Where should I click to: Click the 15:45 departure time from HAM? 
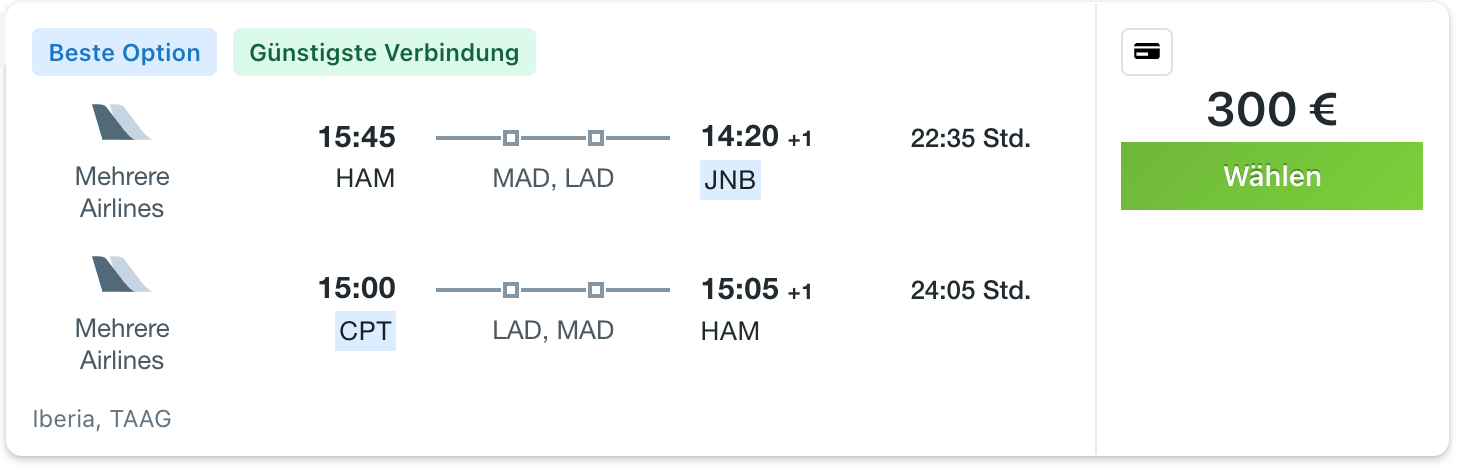tap(357, 137)
